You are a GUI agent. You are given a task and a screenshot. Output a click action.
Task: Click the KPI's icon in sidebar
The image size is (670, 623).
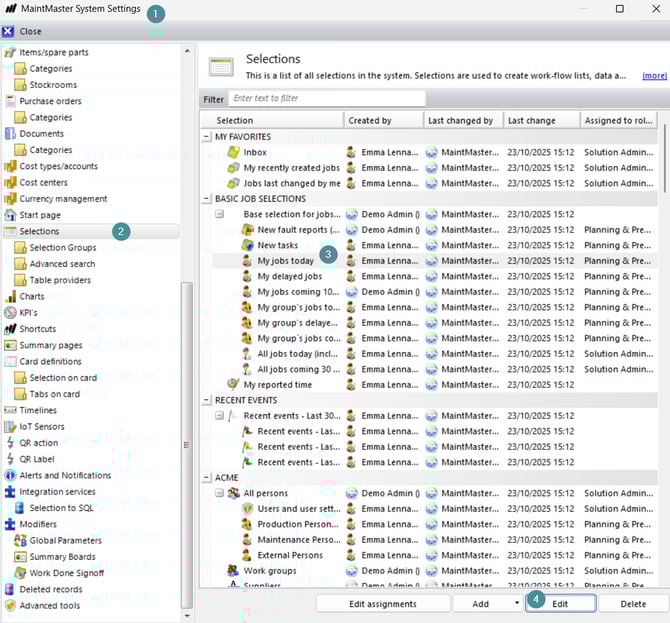[11, 313]
